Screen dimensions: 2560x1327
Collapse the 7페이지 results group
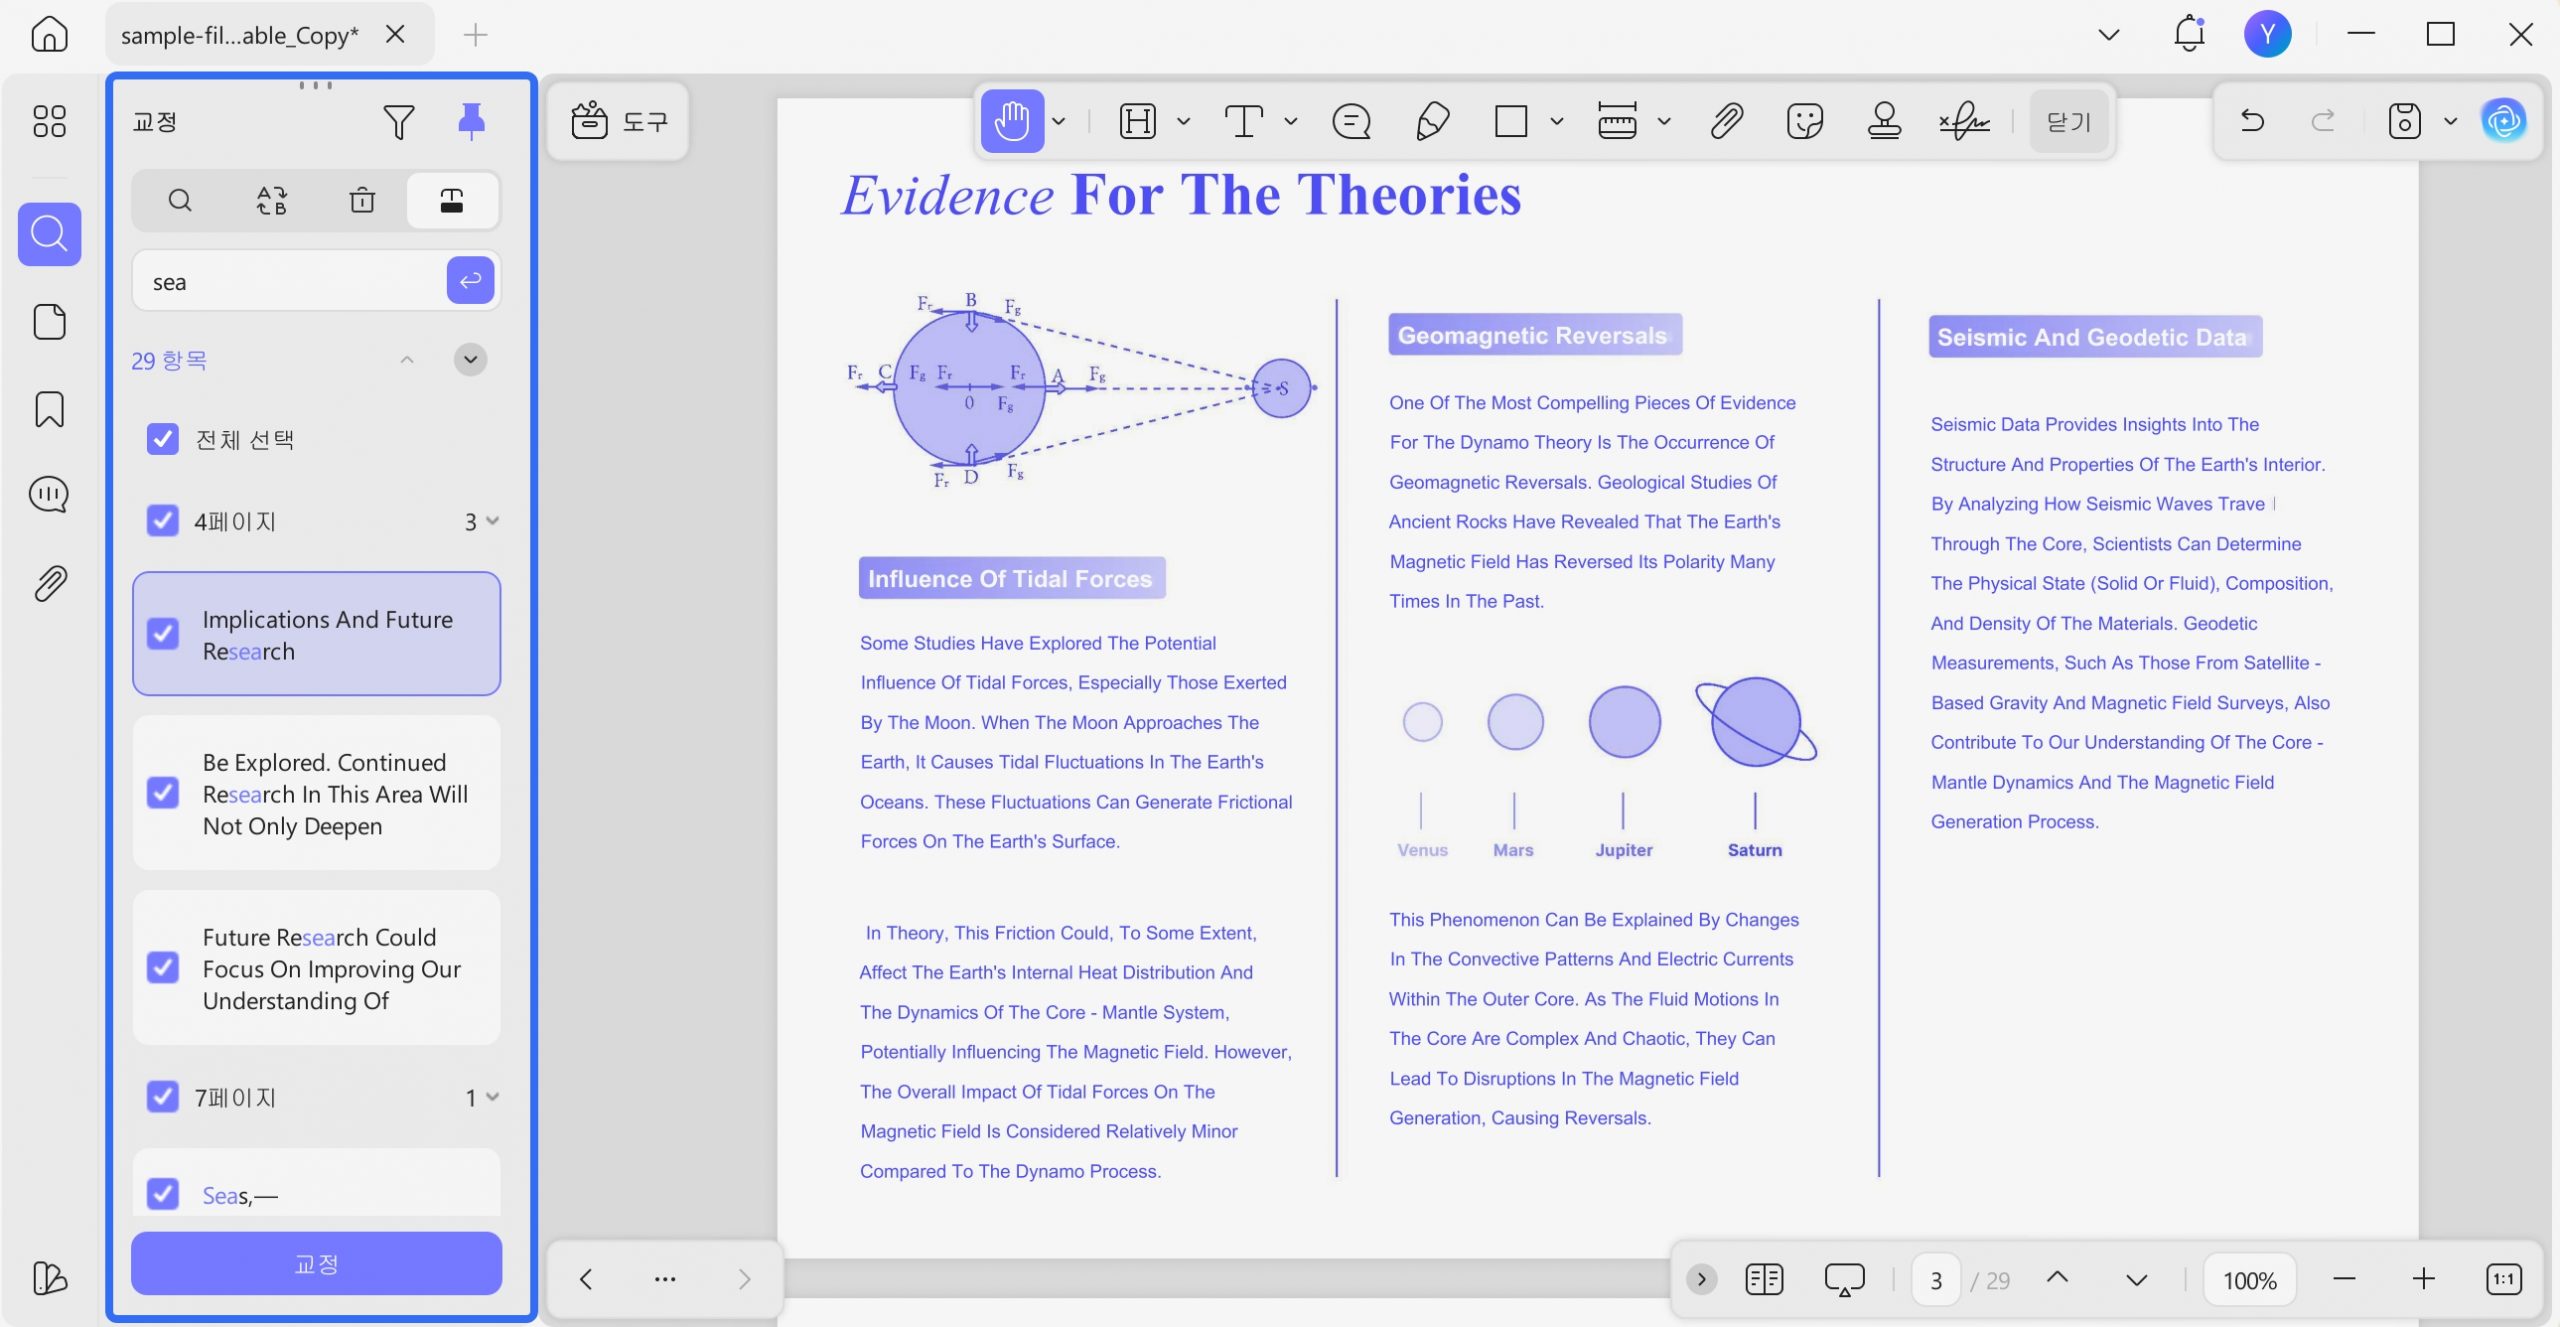click(492, 1097)
